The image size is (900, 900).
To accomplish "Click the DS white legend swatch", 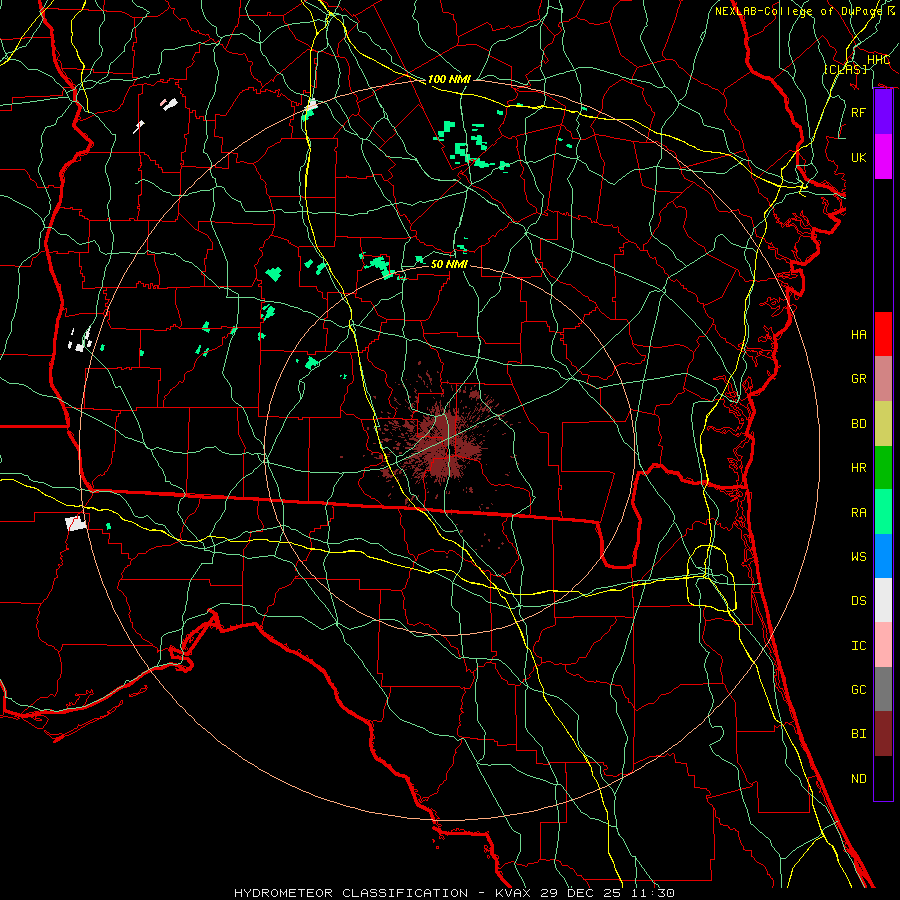I will point(883,600).
